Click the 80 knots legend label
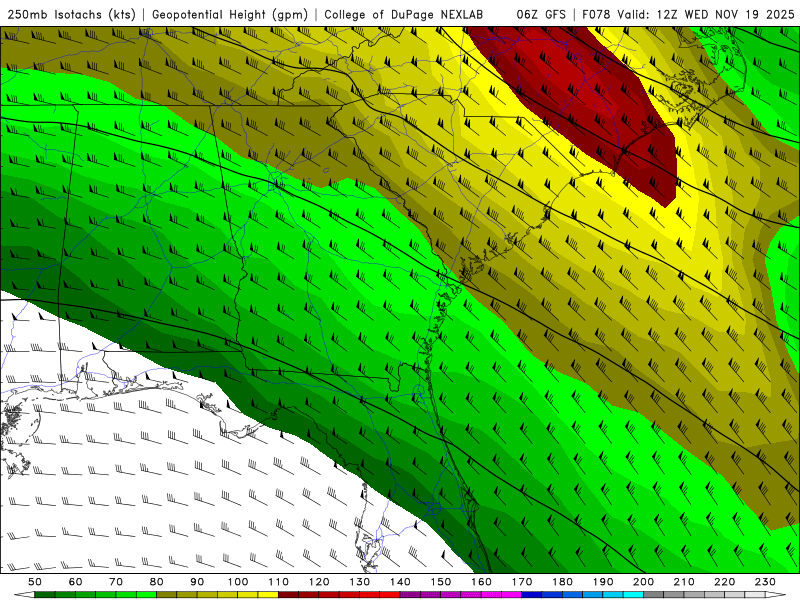Screen dimensions: 800x600 click(x=157, y=582)
